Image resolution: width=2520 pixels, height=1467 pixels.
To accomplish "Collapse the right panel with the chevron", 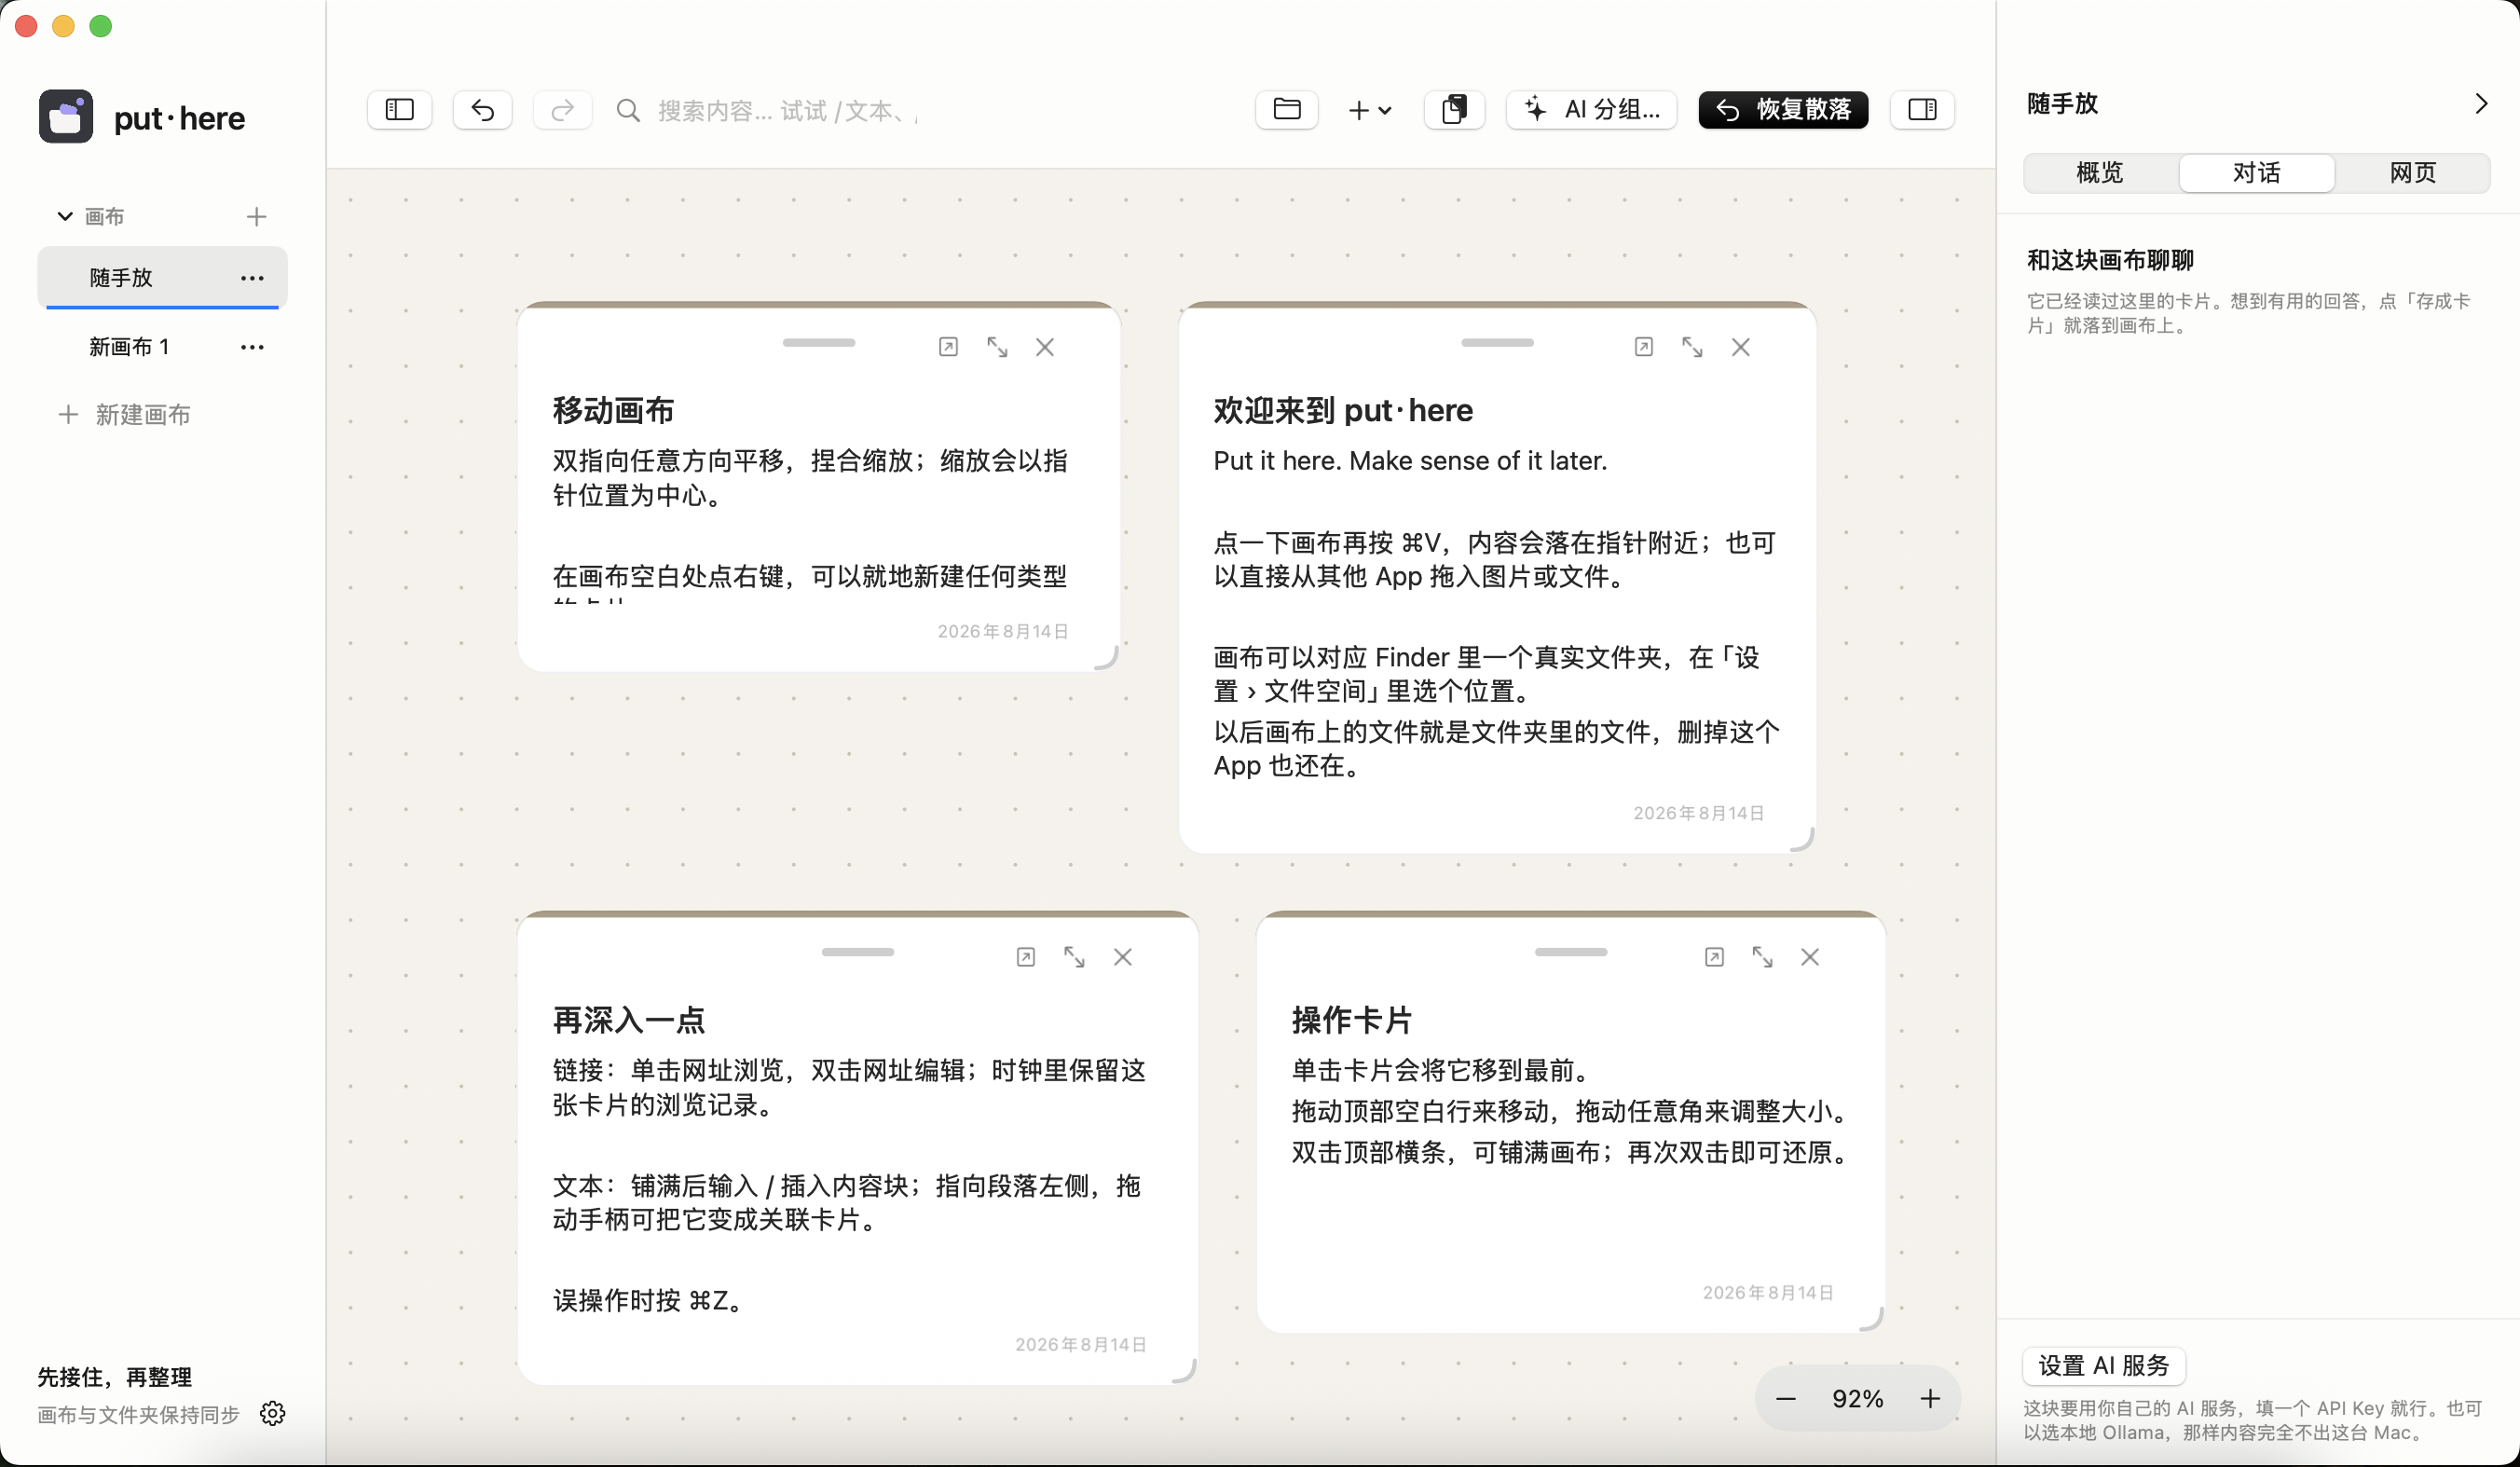I will pos(2481,104).
